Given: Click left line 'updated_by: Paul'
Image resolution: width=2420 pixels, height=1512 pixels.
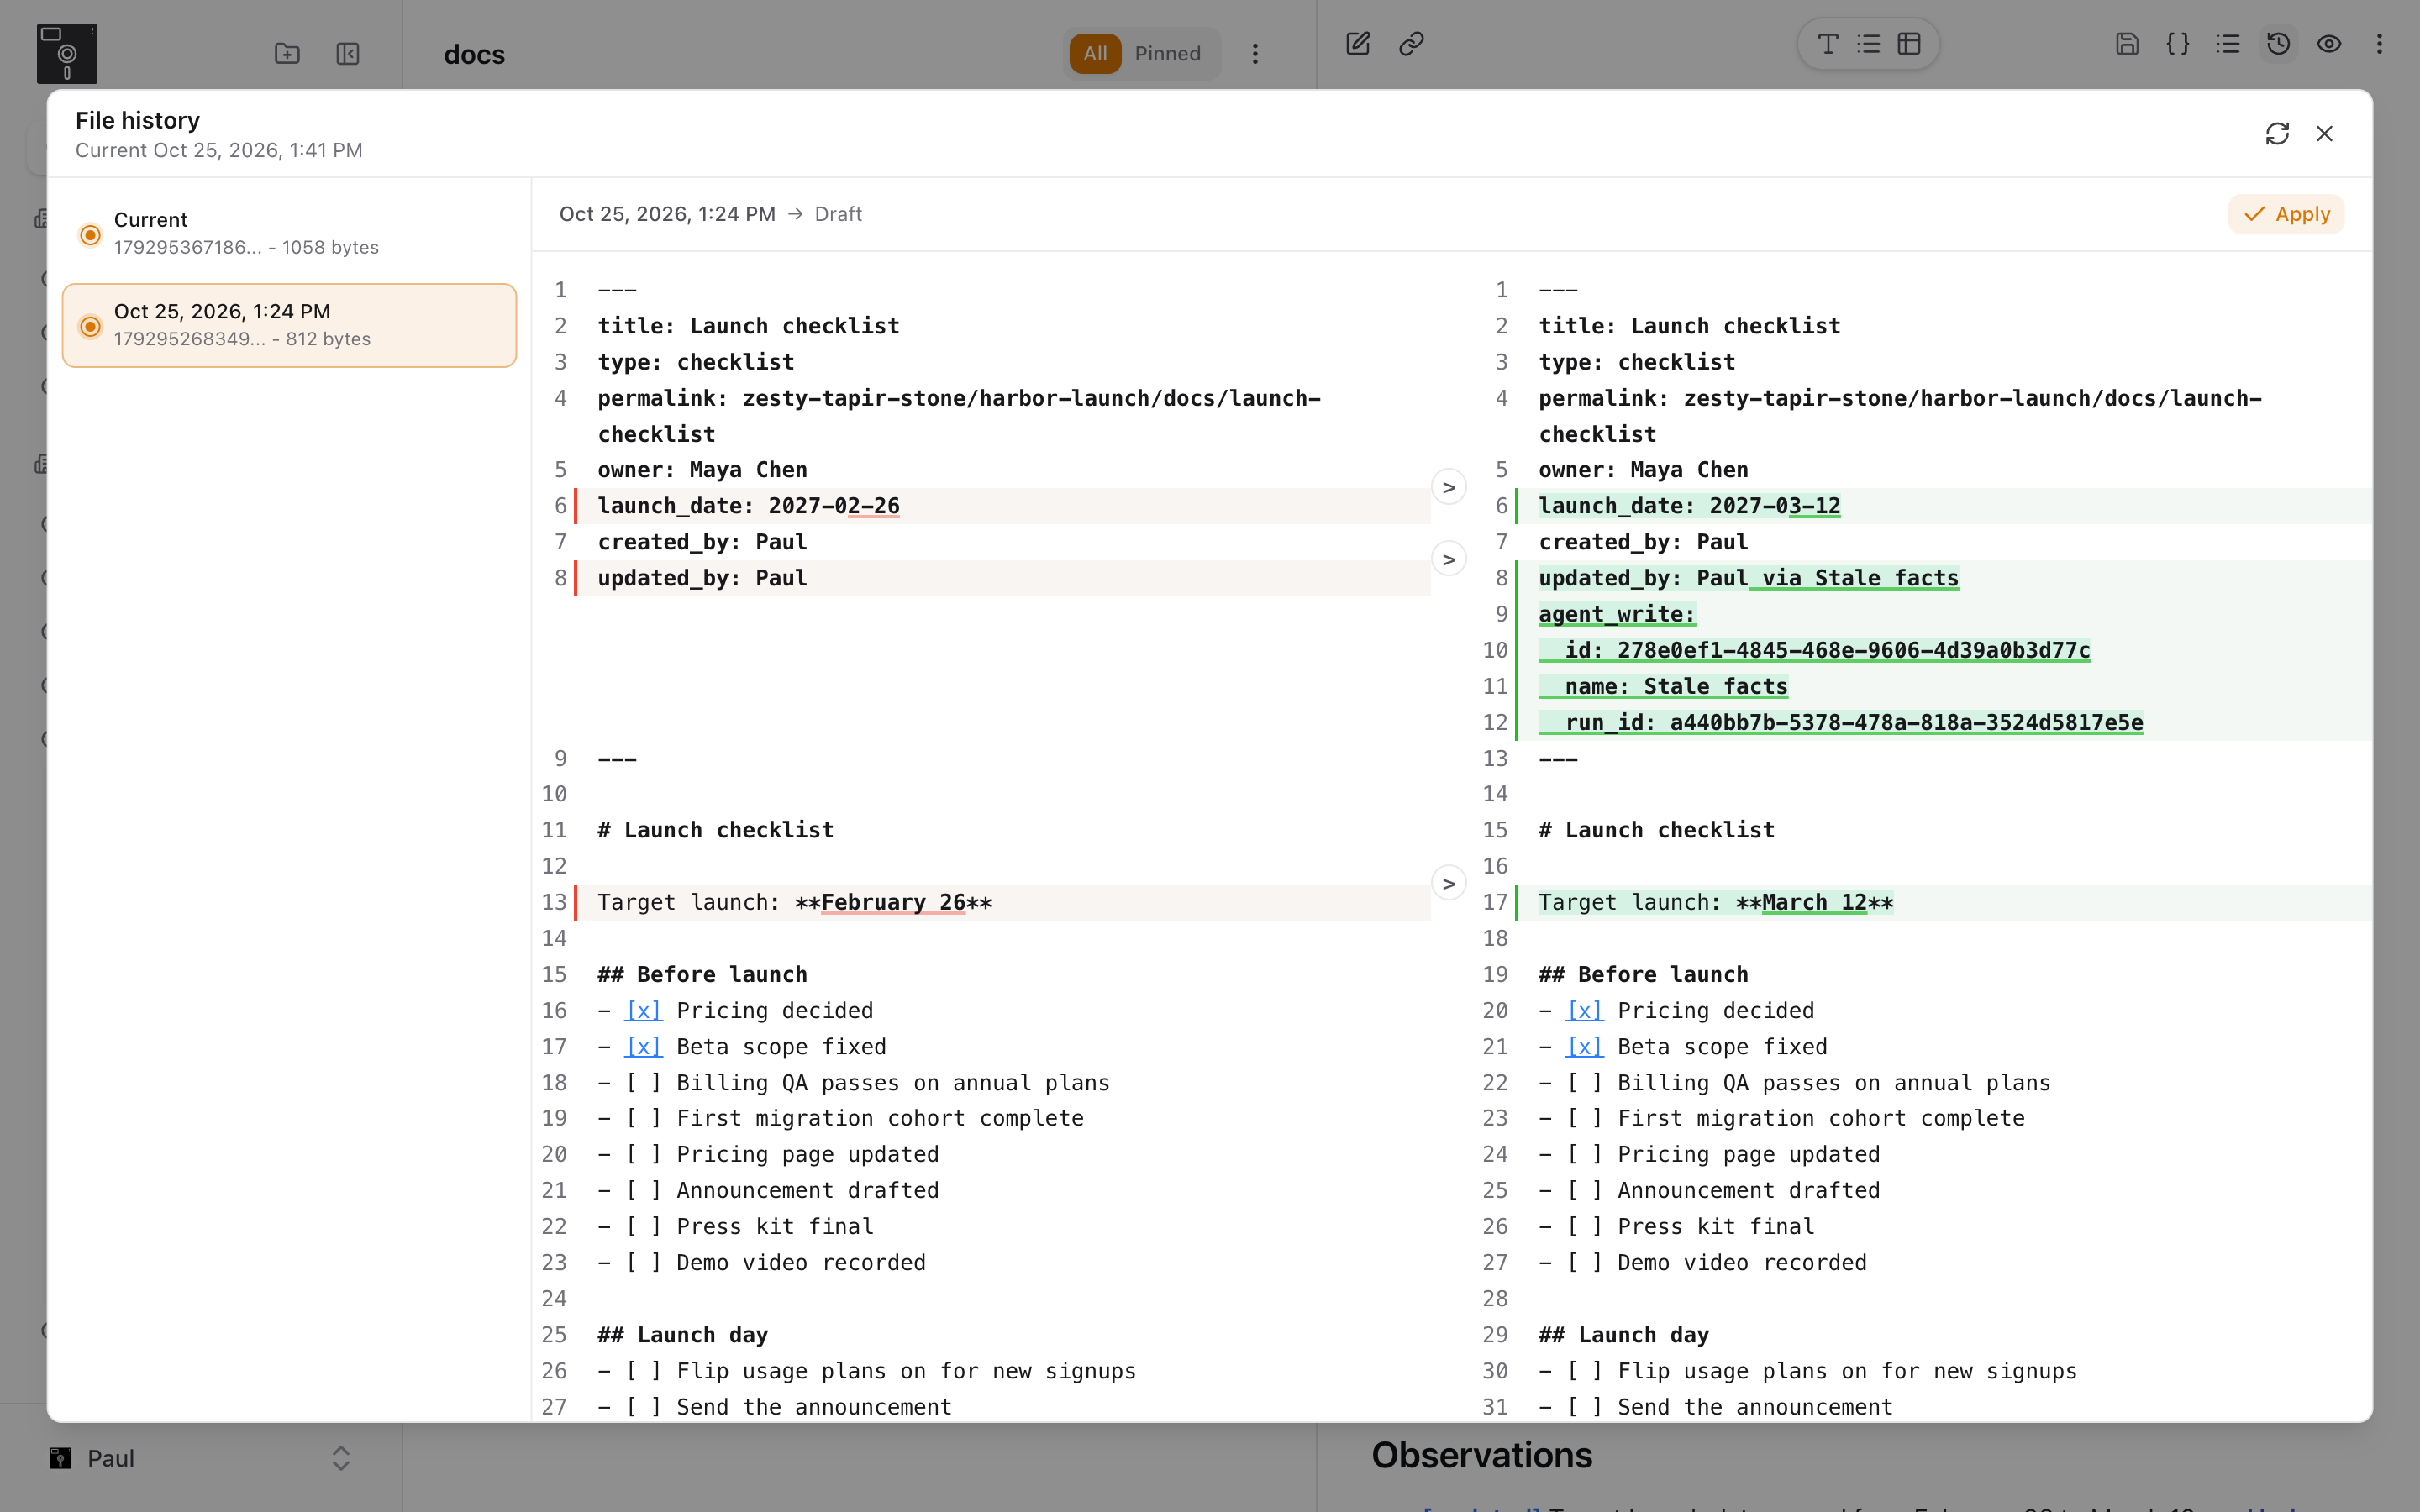Looking at the screenshot, I should [702, 578].
